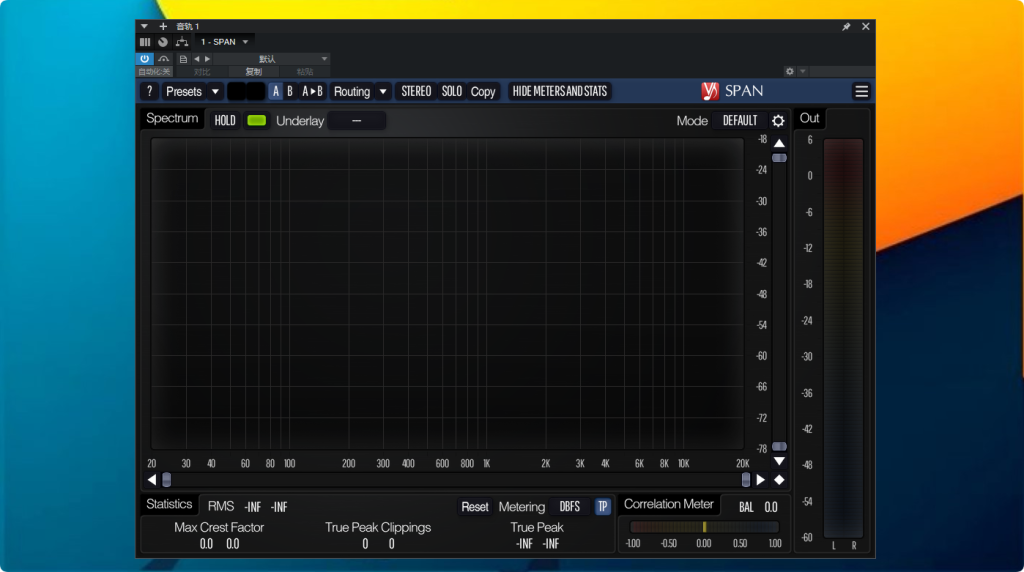Open the Presets menu
The image size is (1024, 572).
tap(184, 91)
